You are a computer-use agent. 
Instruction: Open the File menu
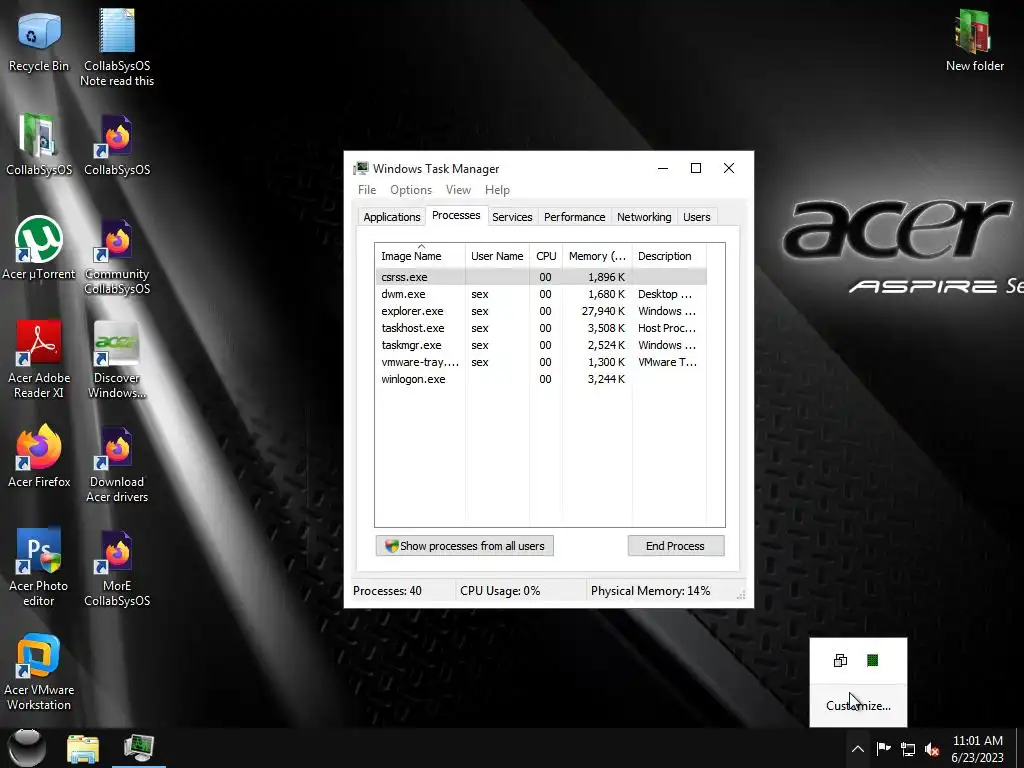367,190
